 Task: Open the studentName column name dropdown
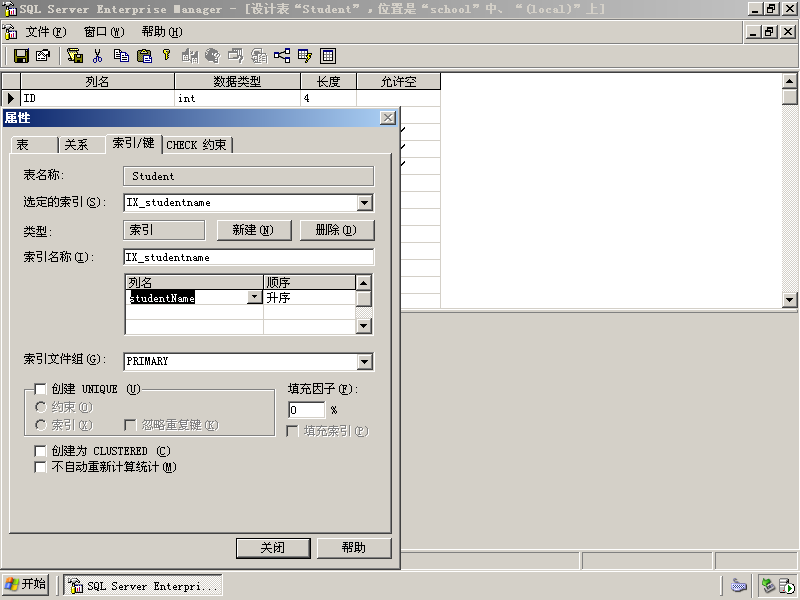pyautogui.click(x=254, y=297)
